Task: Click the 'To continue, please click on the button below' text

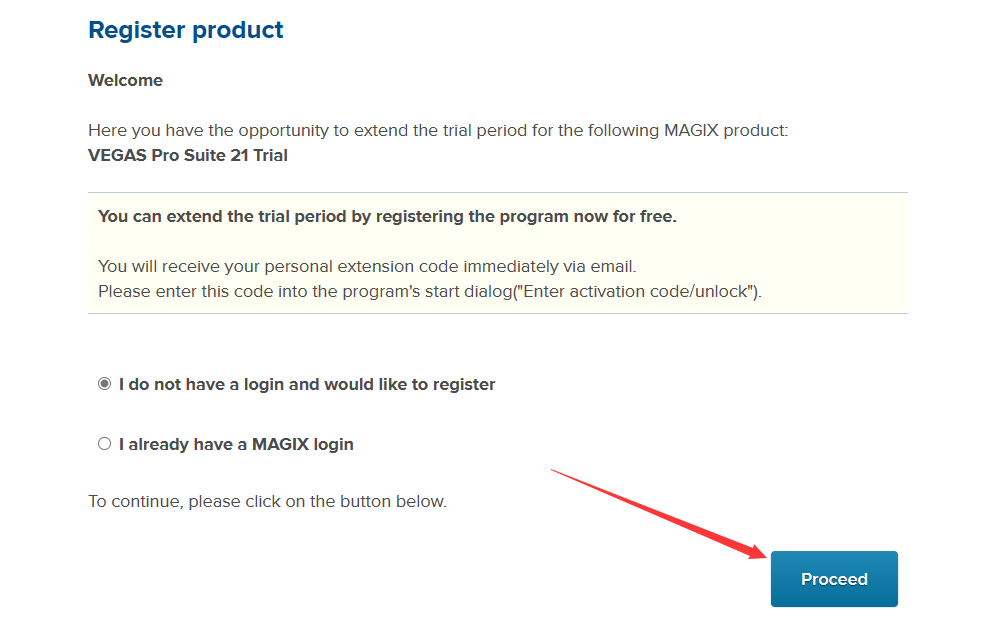Action: pos(267,501)
